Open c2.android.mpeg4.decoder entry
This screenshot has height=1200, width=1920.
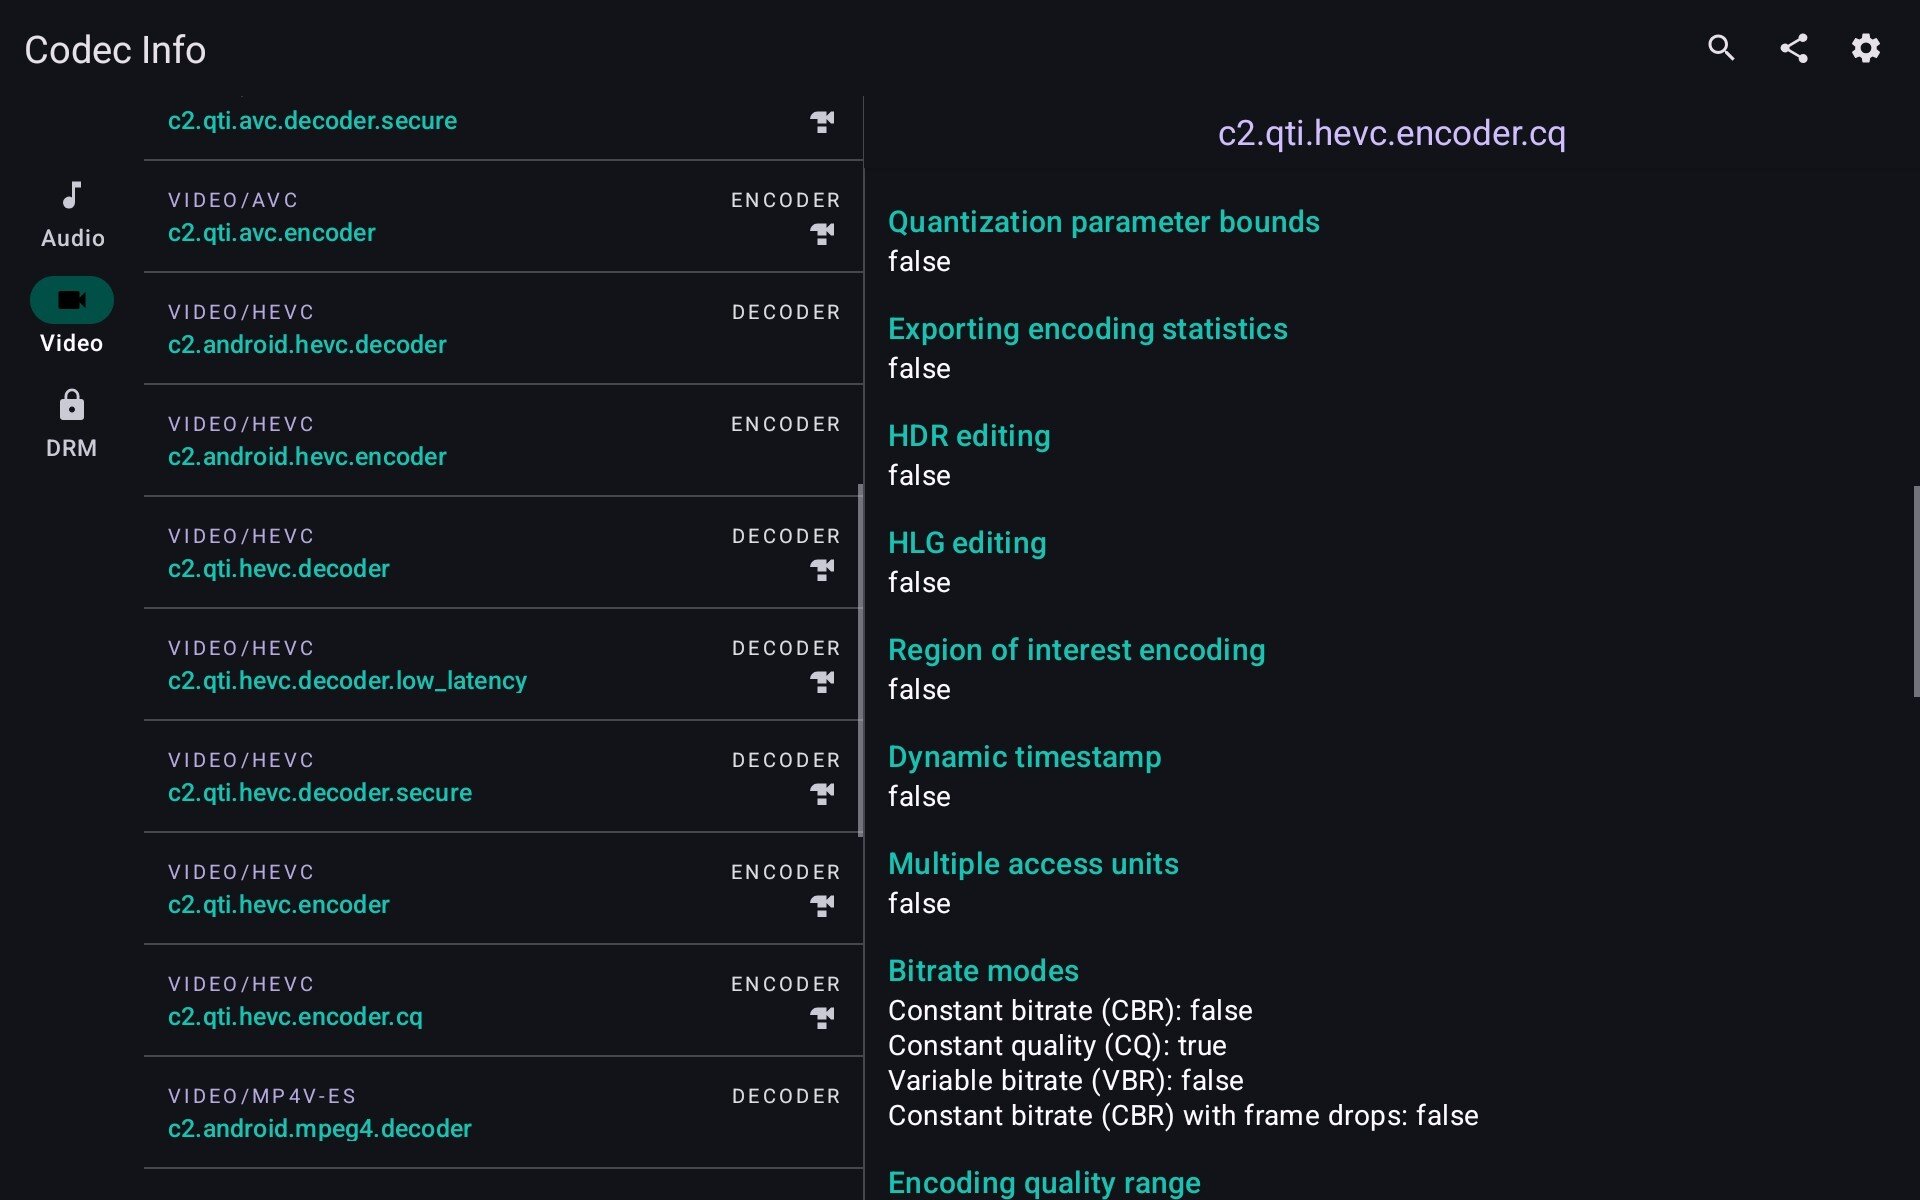pyautogui.click(x=319, y=1128)
